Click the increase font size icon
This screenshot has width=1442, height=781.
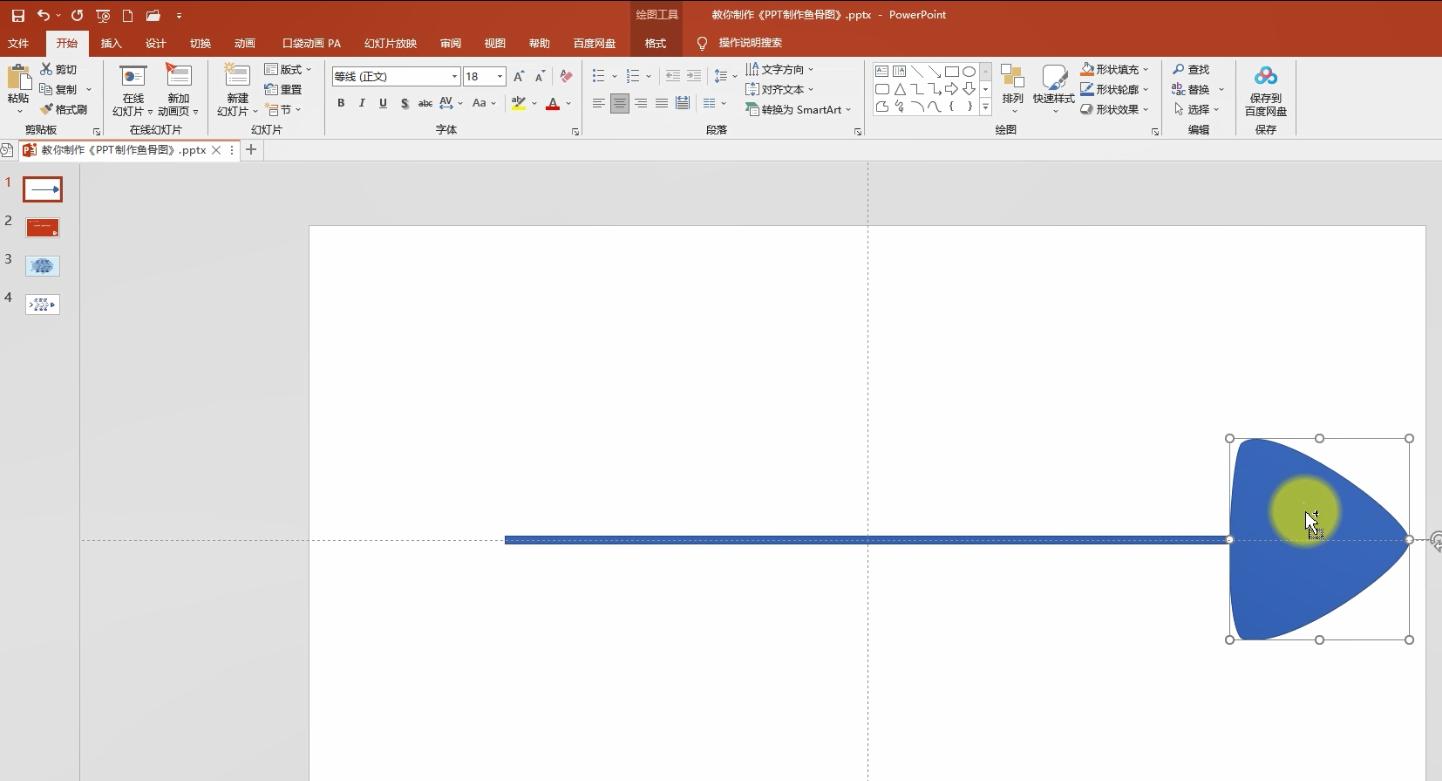(518, 76)
